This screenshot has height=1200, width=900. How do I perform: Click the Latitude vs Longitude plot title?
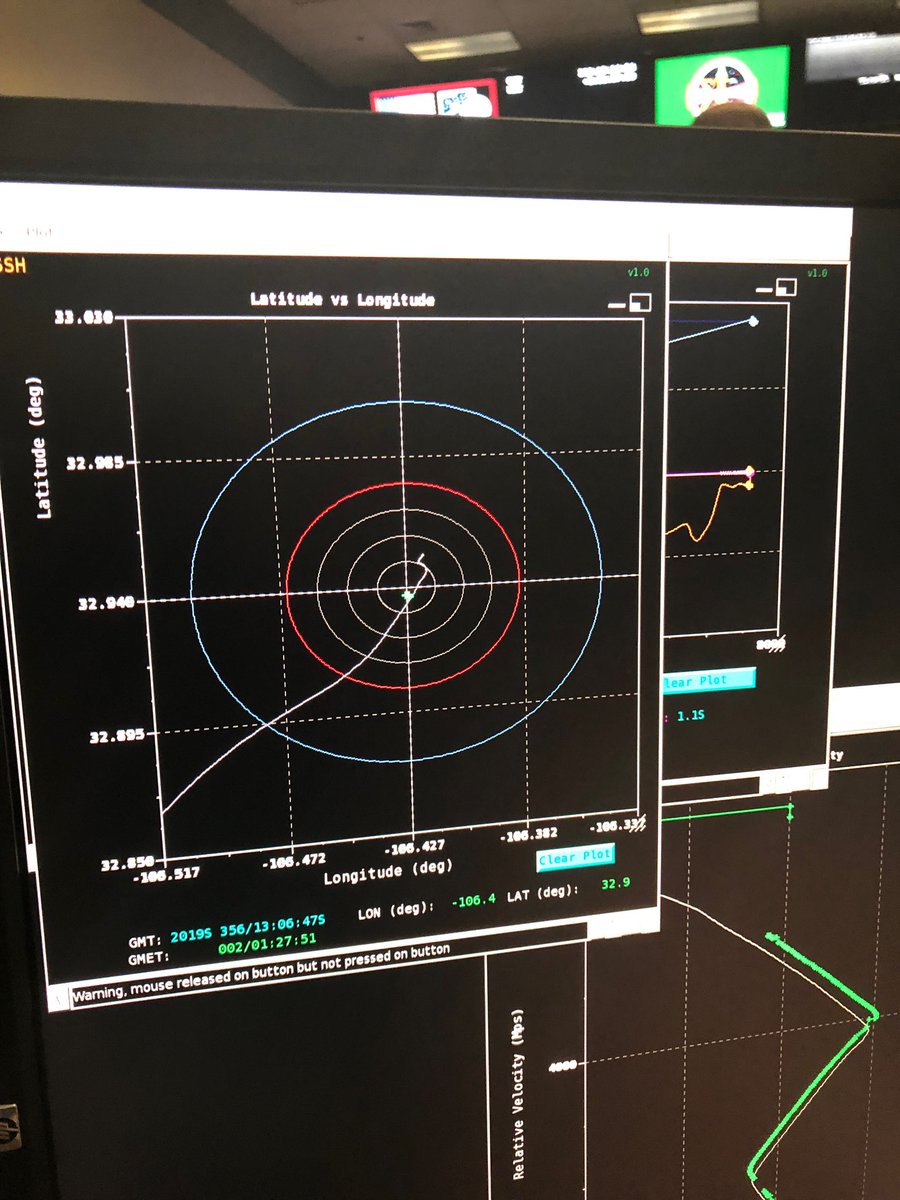(342, 299)
